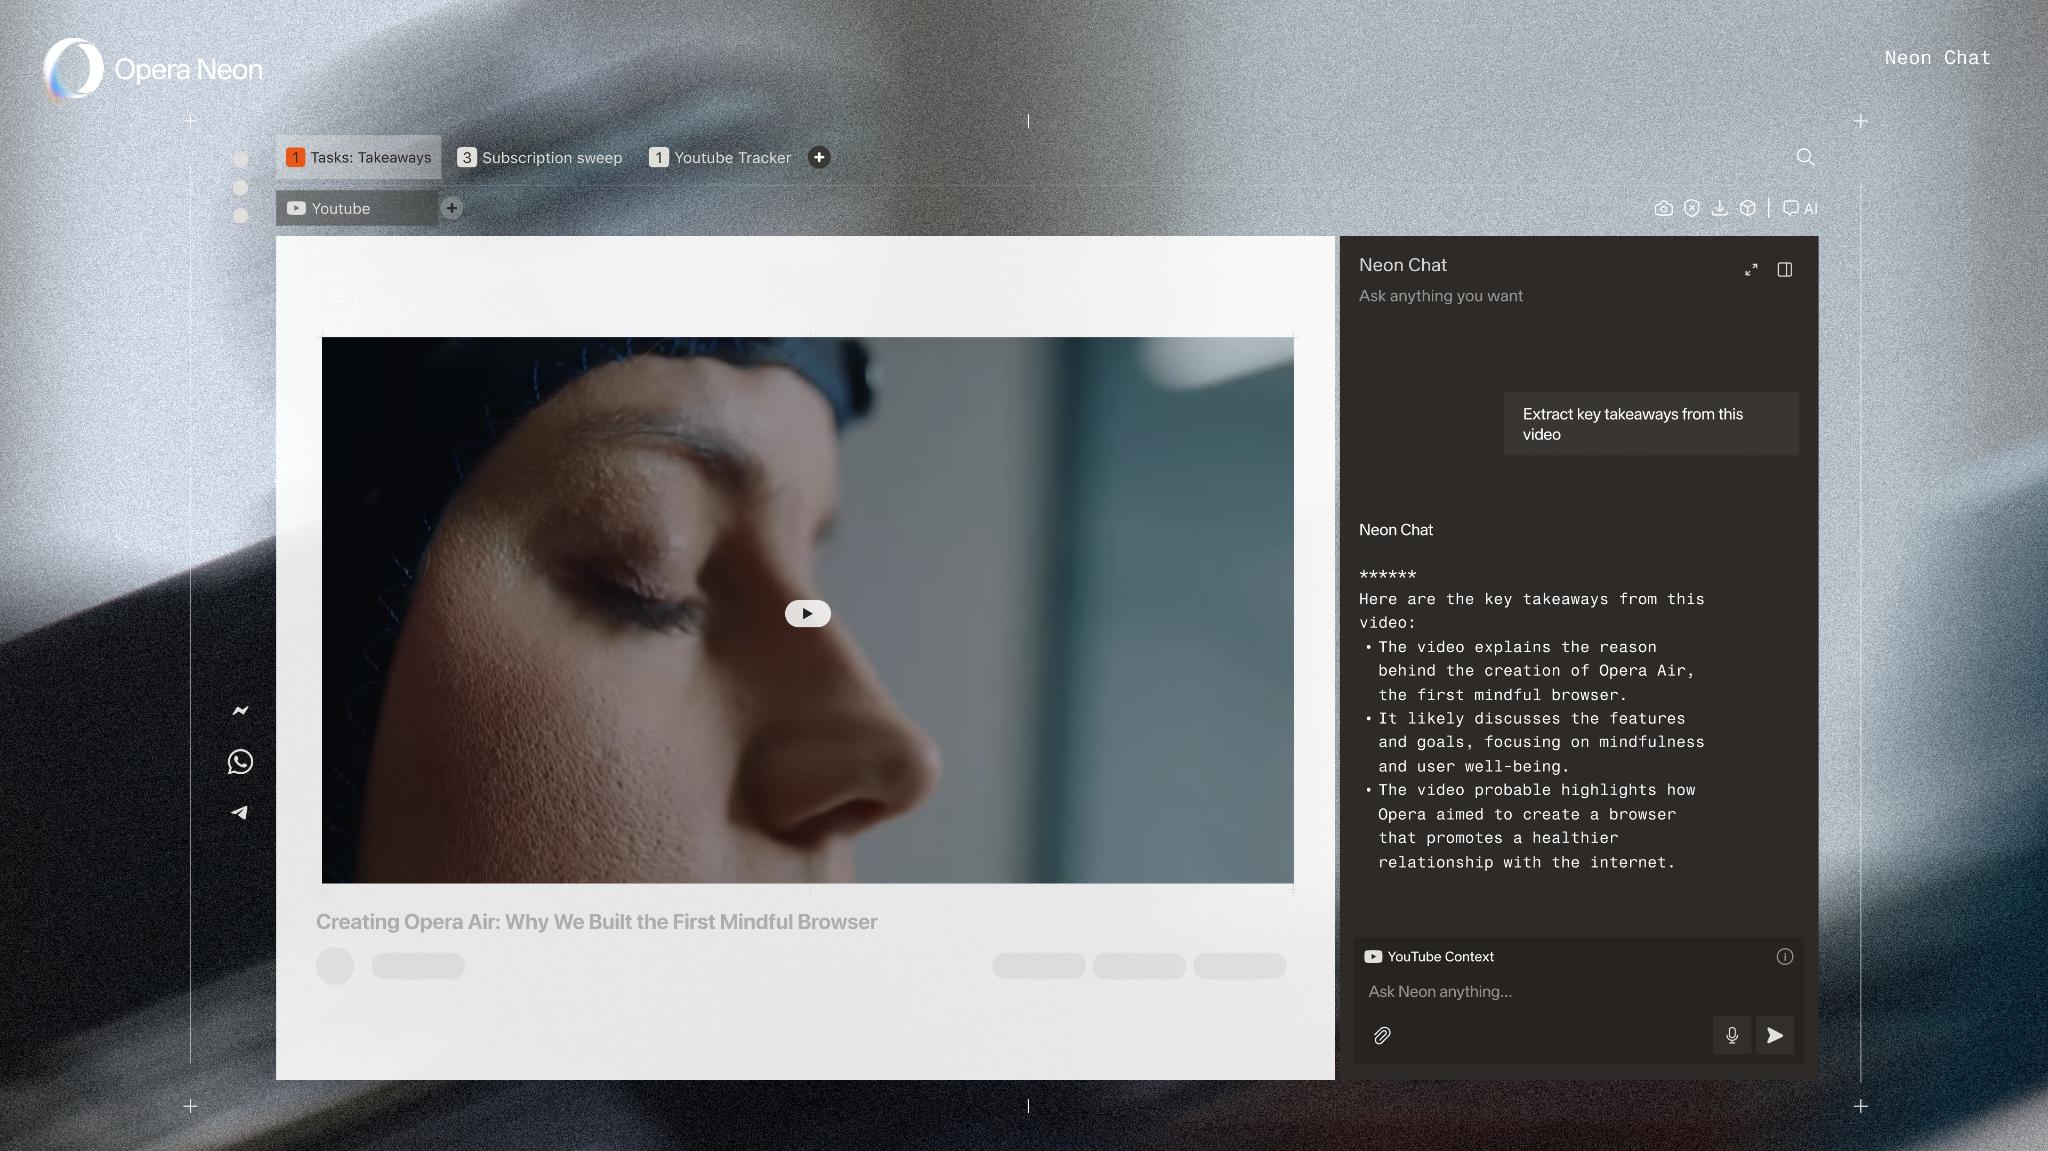Image resolution: width=2048 pixels, height=1151 pixels.
Task: Expand Neon Chat to fullscreen
Action: pyautogui.click(x=1751, y=270)
